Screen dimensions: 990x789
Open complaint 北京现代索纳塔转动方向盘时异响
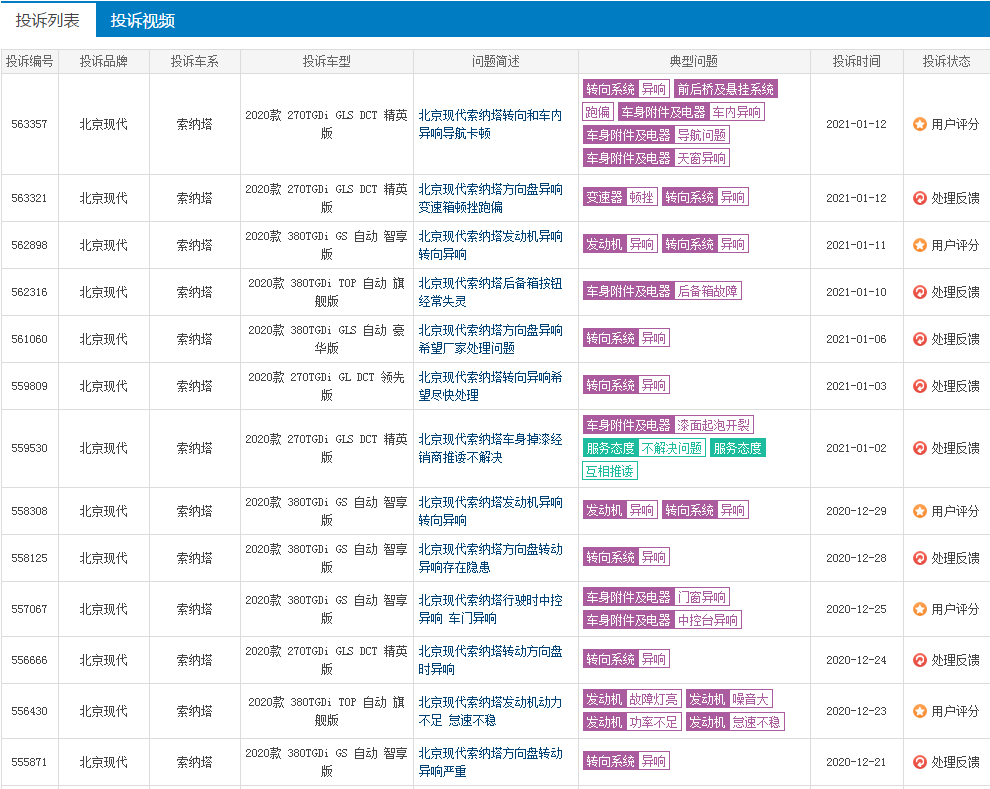[490, 660]
